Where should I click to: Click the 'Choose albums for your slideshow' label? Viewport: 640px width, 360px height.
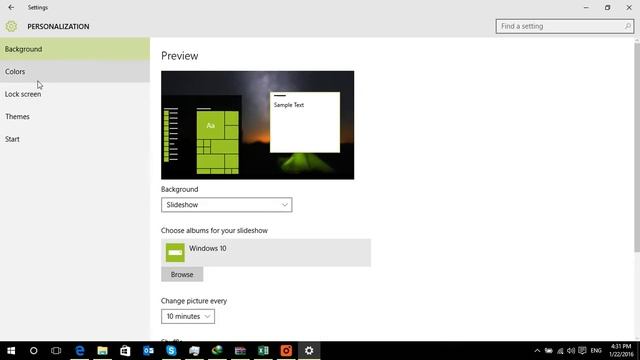pyautogui.click(x=214, y=231)
